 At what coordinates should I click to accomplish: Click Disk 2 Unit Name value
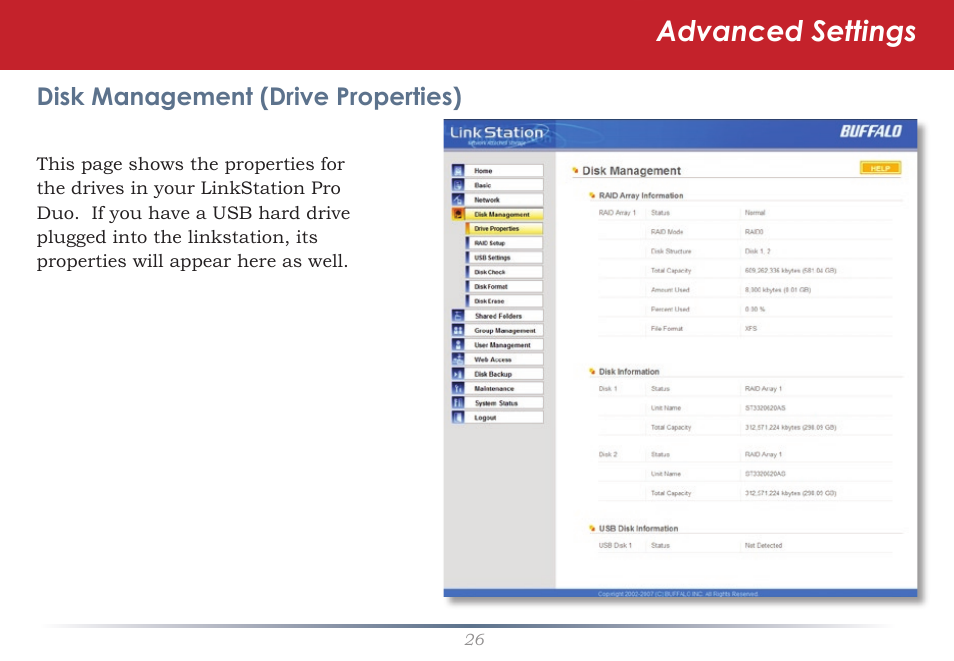pos(765,474)
